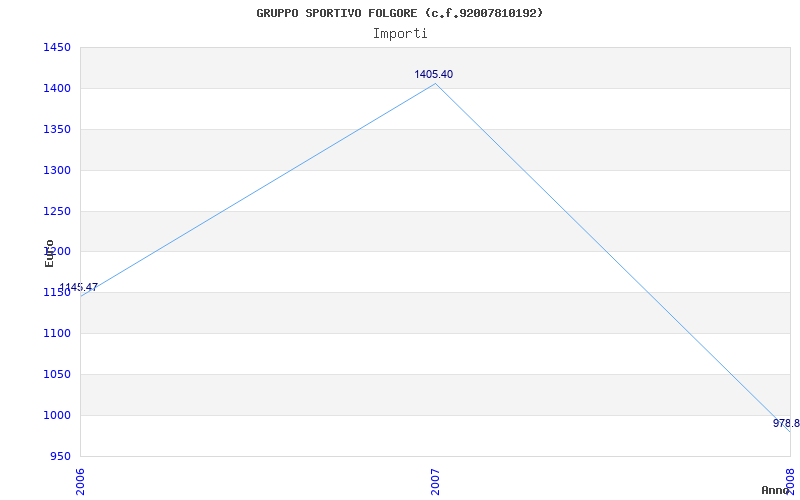The width and height of the screenshot is (800, 500).
Task: Click the 1400 y-axis value
Action: (x=56, y=89)
